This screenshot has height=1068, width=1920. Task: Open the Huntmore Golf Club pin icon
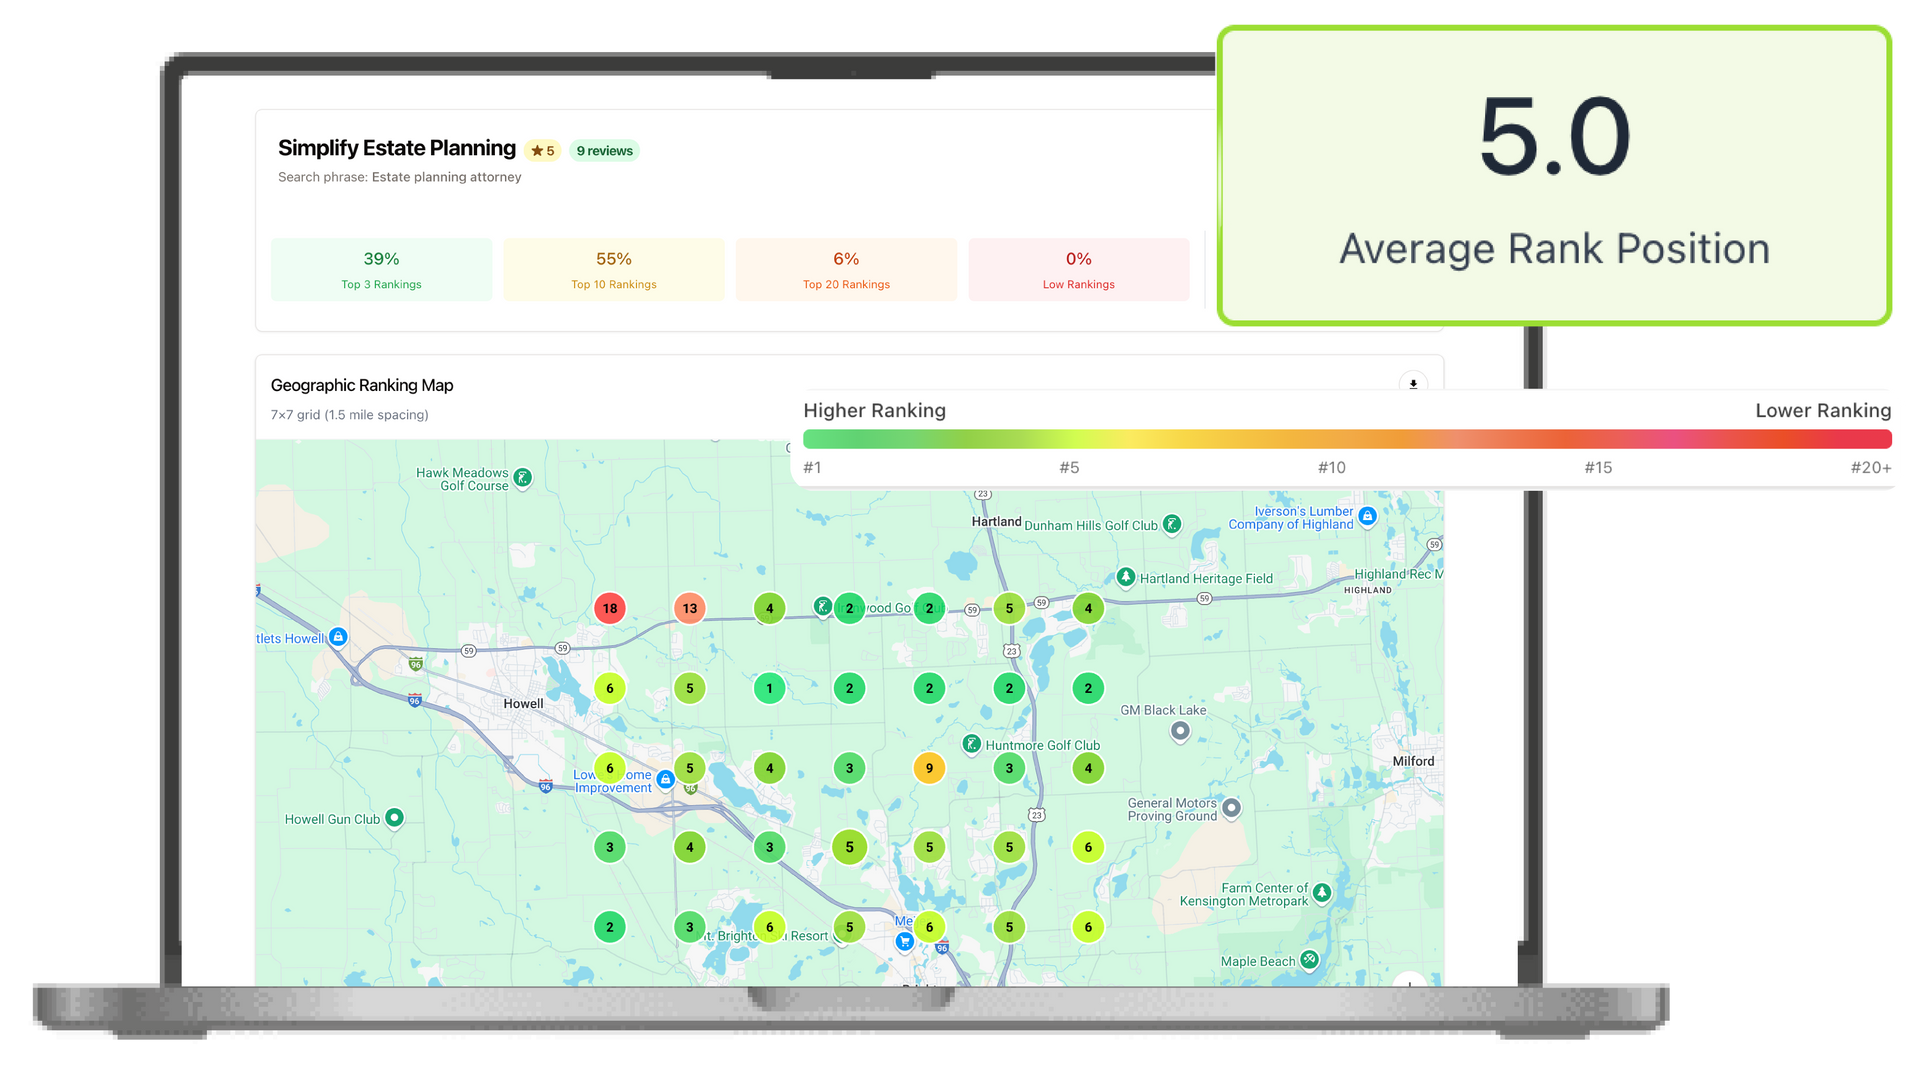coord(971,744)
